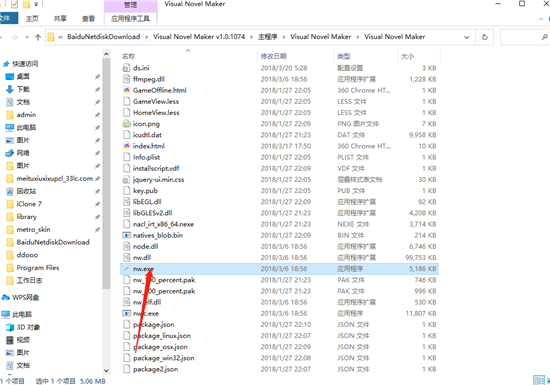Select node.dll file icon

coord(126,246)
